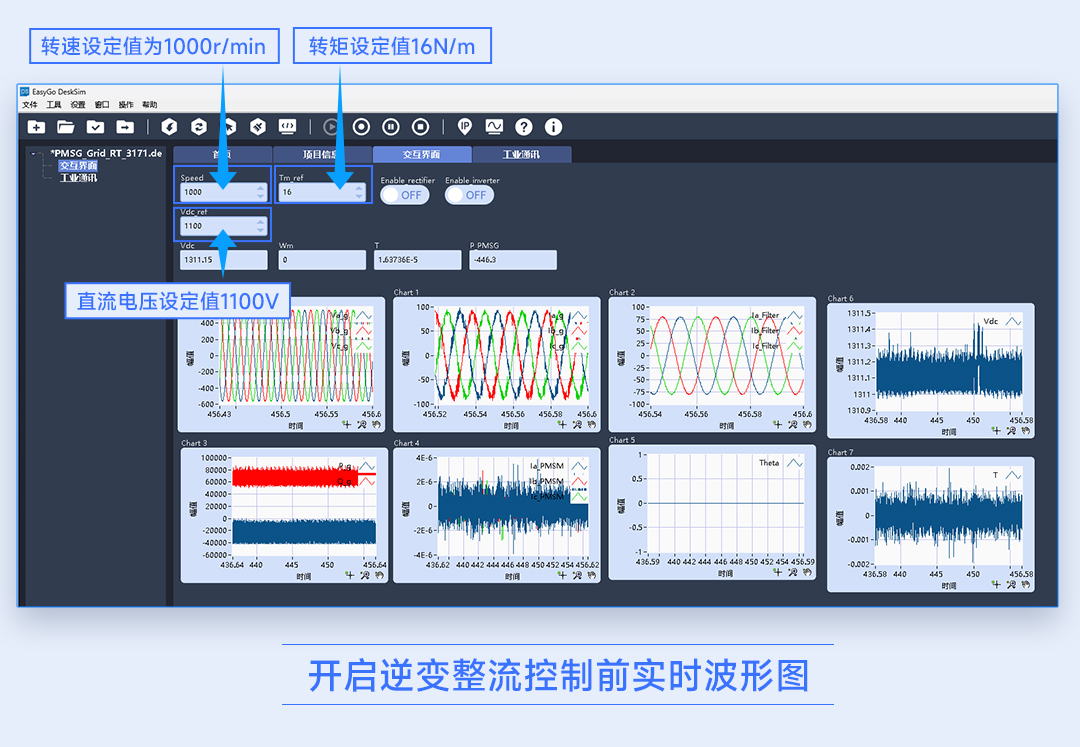Select the zoom tool in Chart 4
Screen dimensions: 1080x747
(577, 576)
